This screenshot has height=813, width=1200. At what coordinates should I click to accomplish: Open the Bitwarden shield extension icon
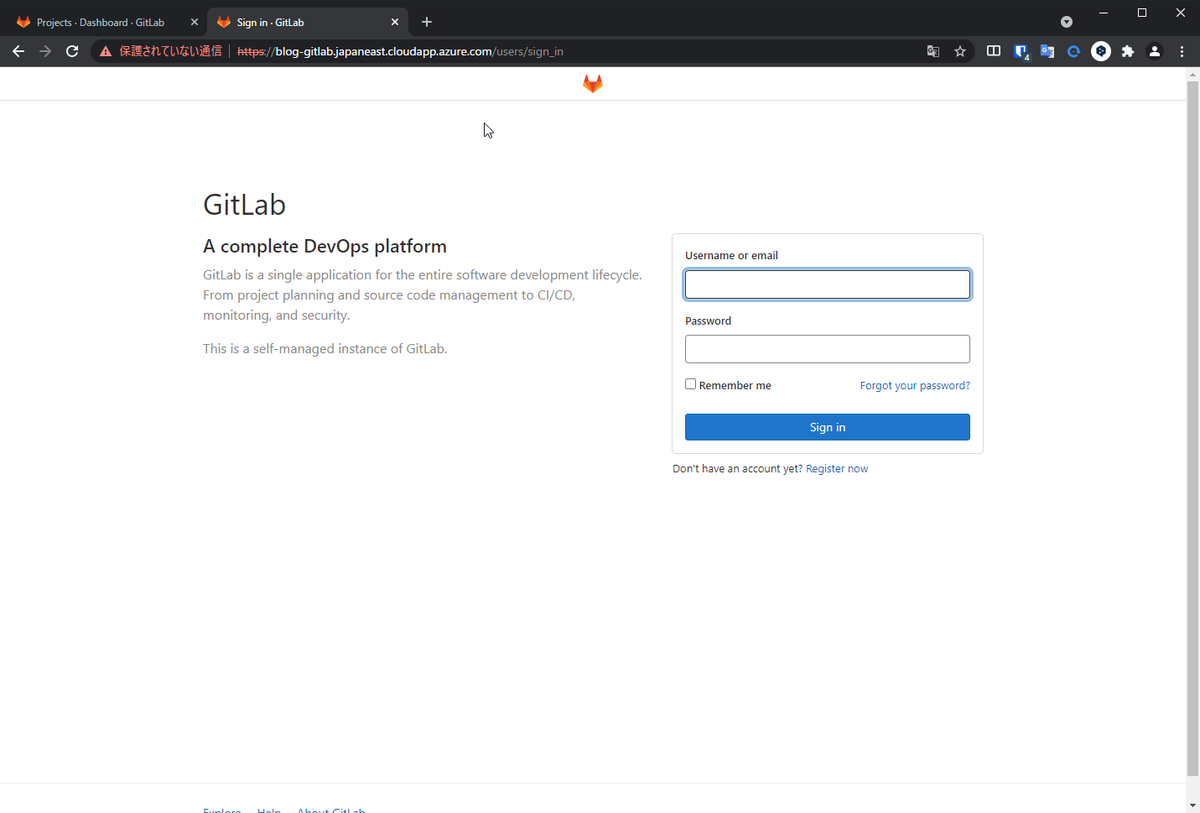pos(1021,51)
